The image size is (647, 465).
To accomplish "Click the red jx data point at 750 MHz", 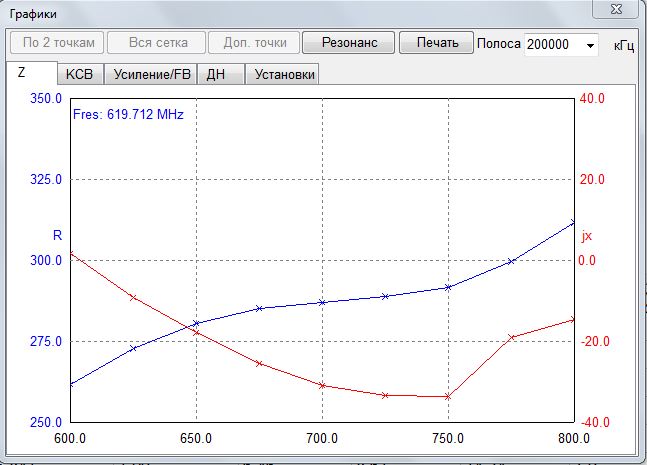I will click(448, 397).
